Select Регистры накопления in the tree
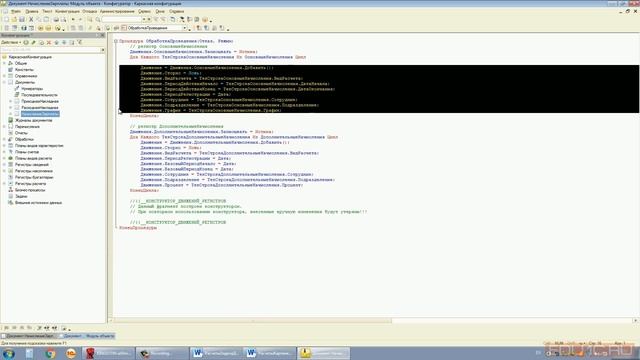 (34, 171)
